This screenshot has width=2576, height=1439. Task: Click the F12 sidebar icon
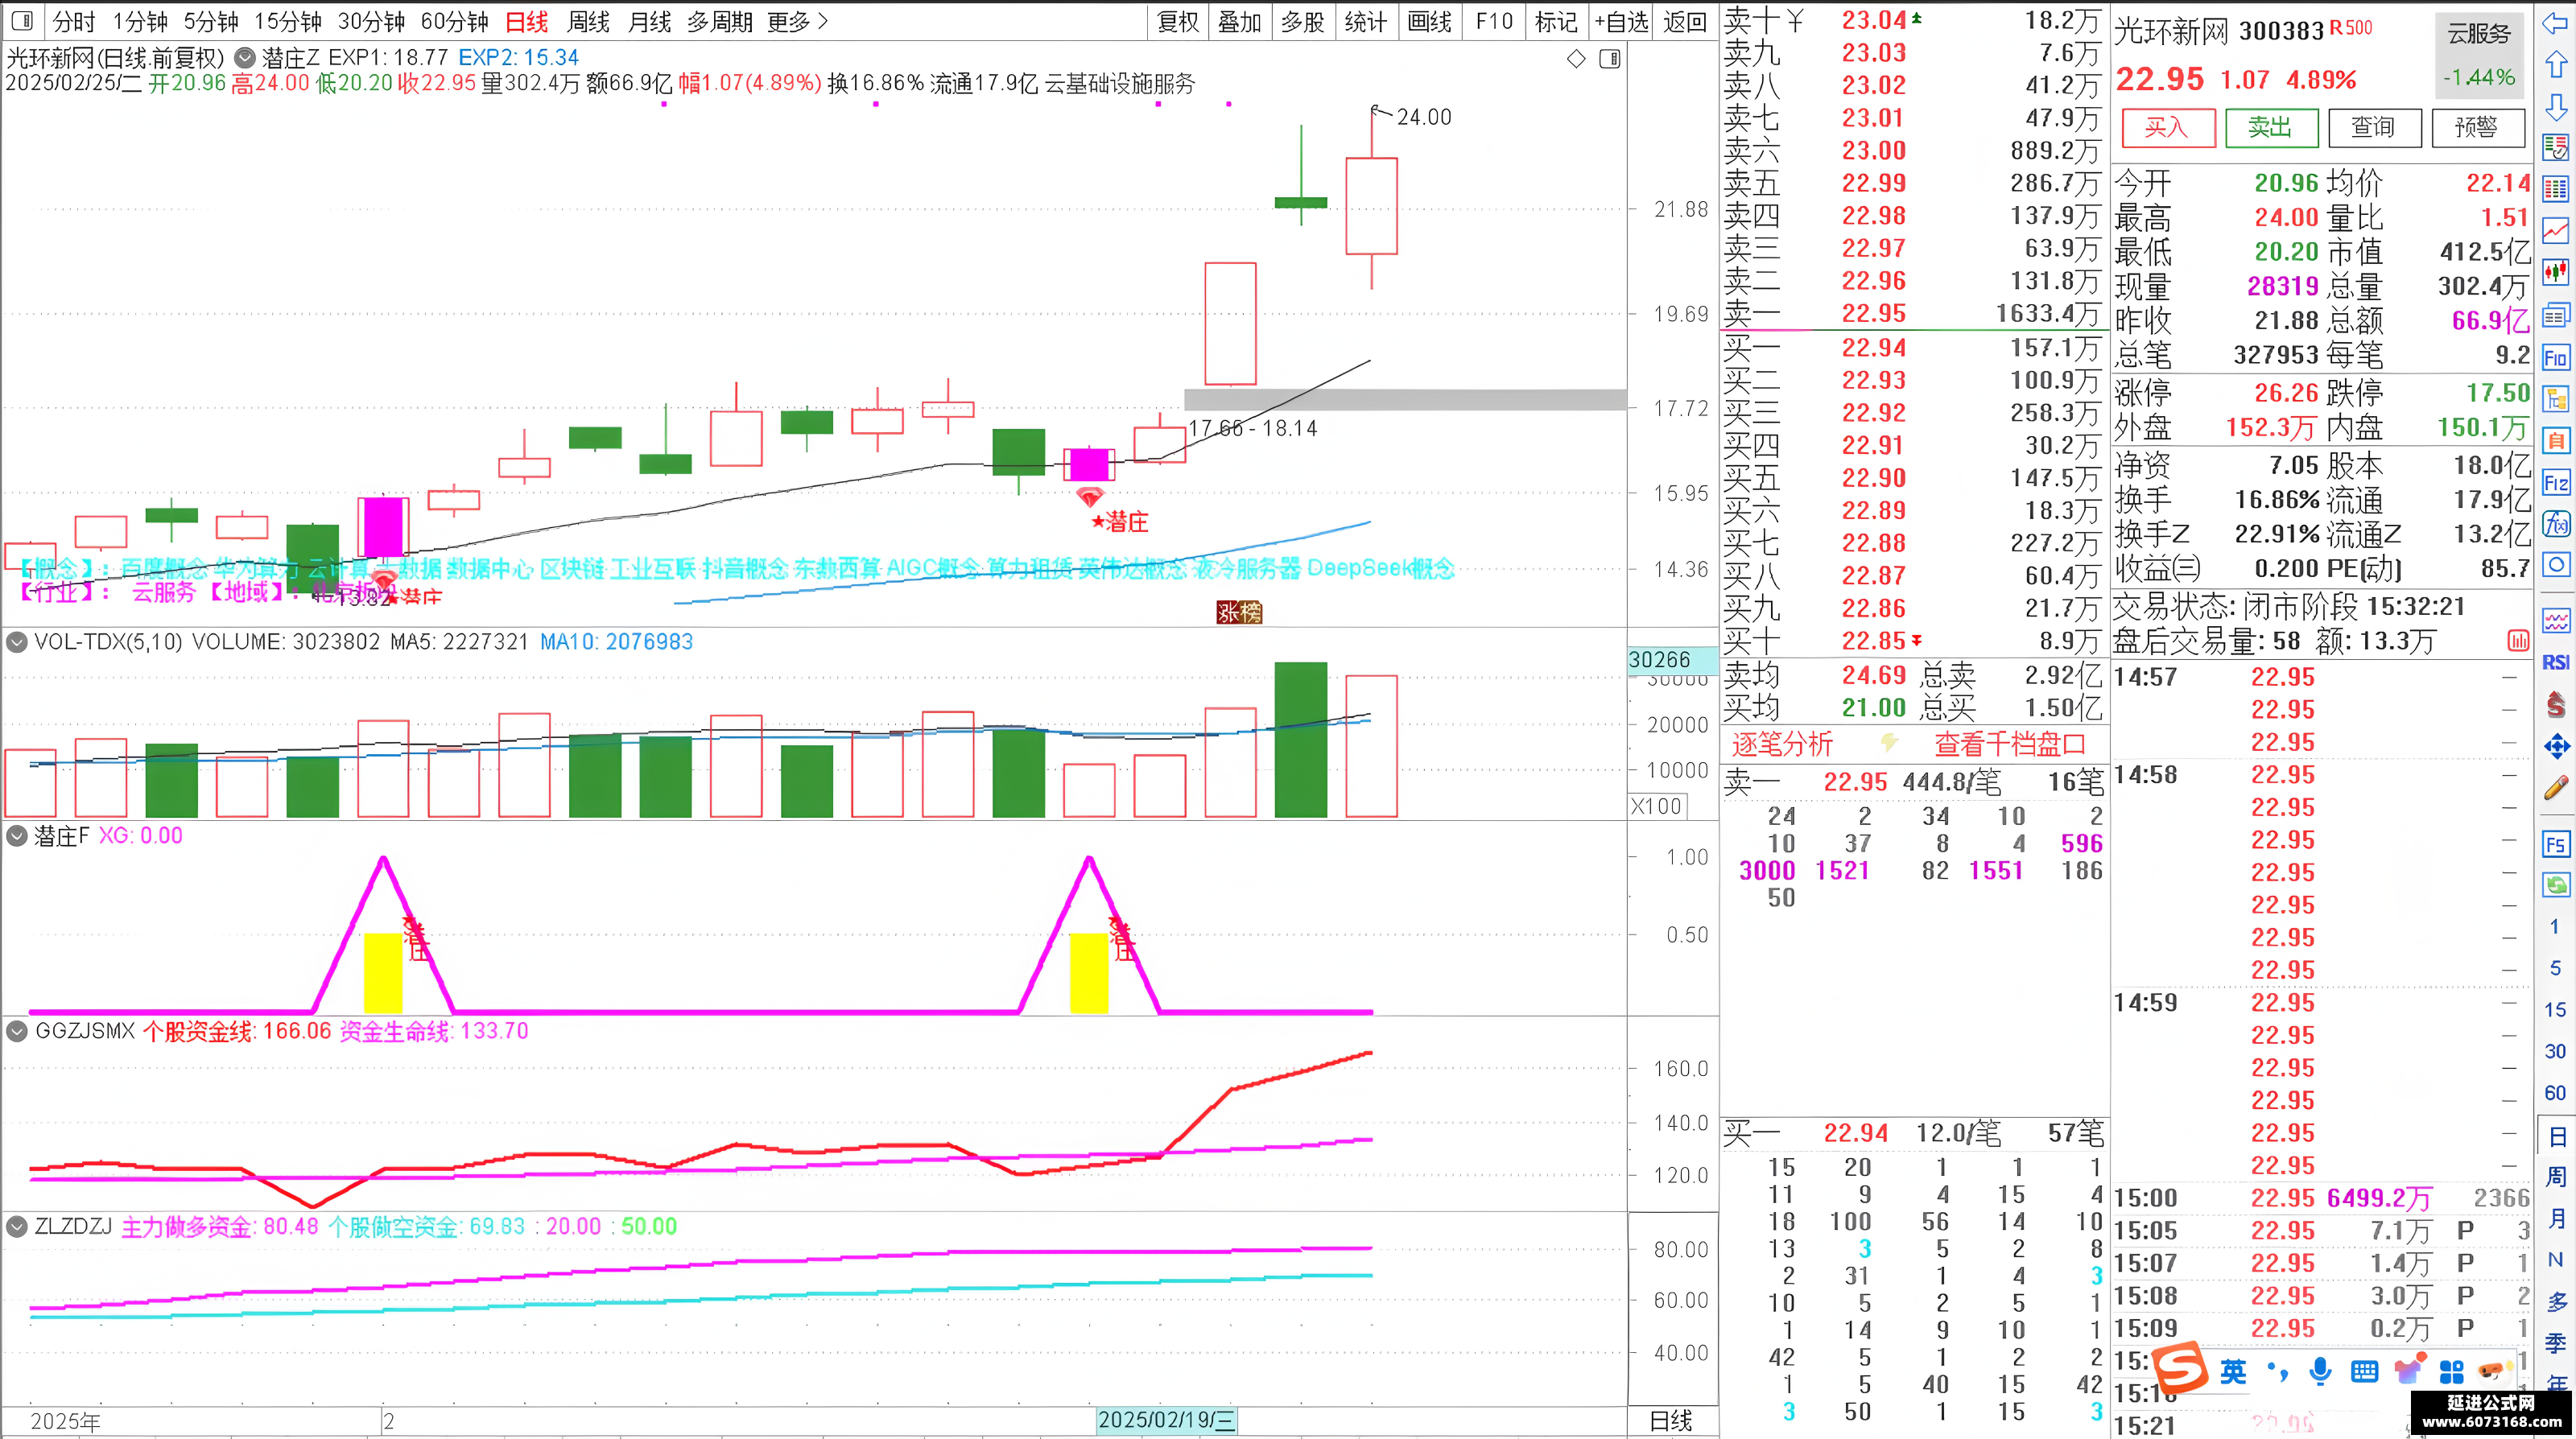pyautogui.click(x=2555, y=483)
